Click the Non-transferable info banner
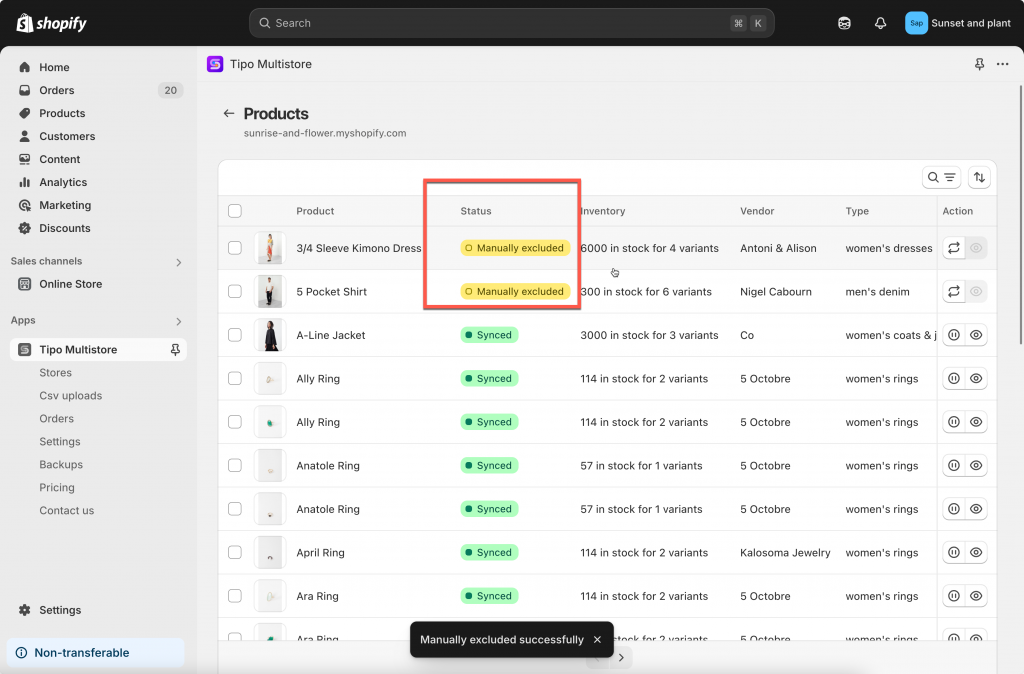The image size is (1024, 674). 95,652
